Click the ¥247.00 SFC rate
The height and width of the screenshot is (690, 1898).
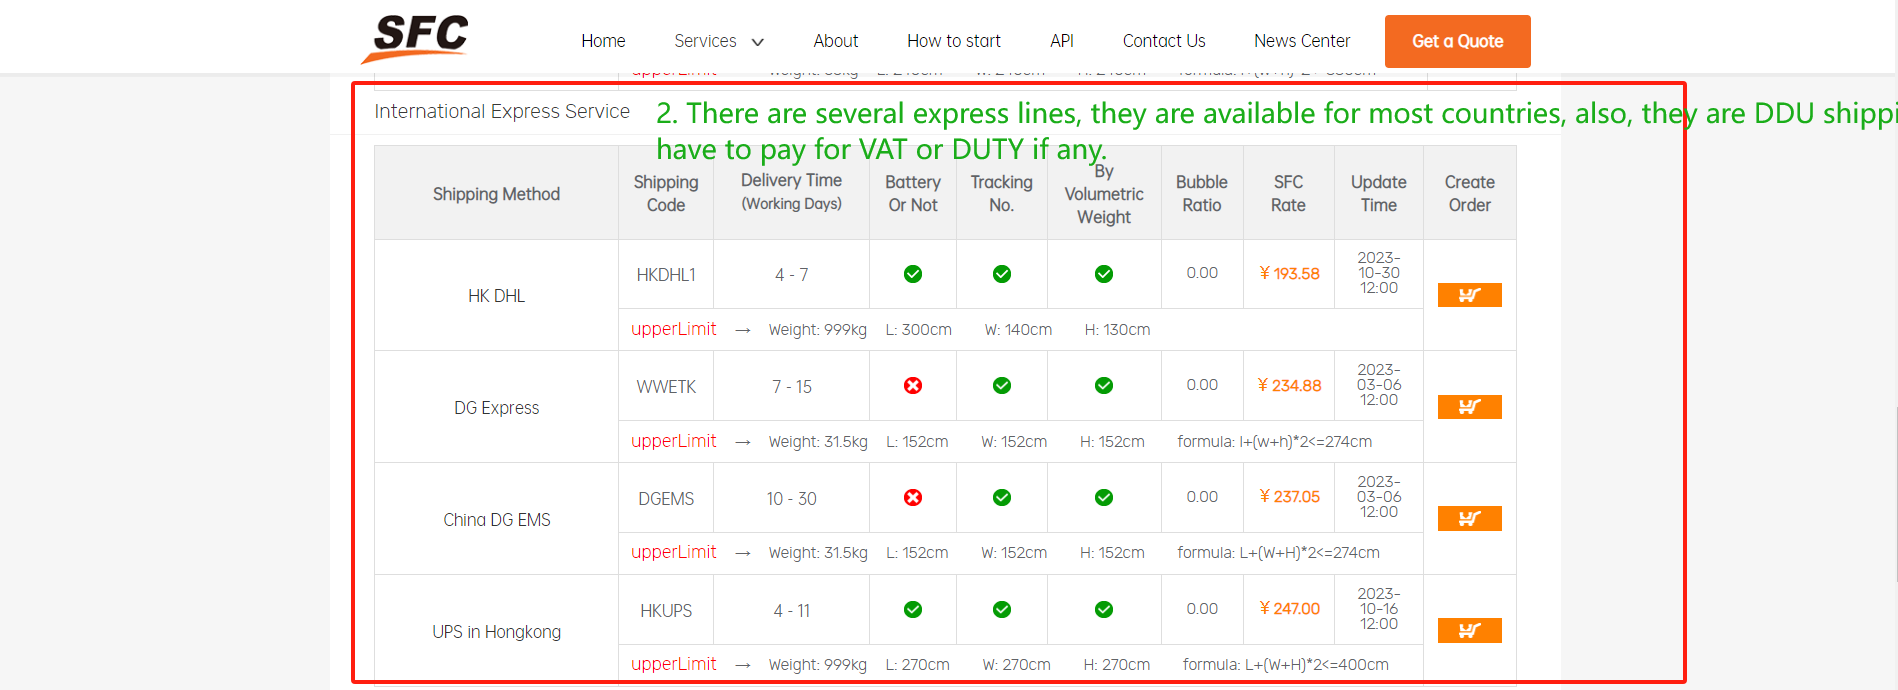(x=1289, y=609)
